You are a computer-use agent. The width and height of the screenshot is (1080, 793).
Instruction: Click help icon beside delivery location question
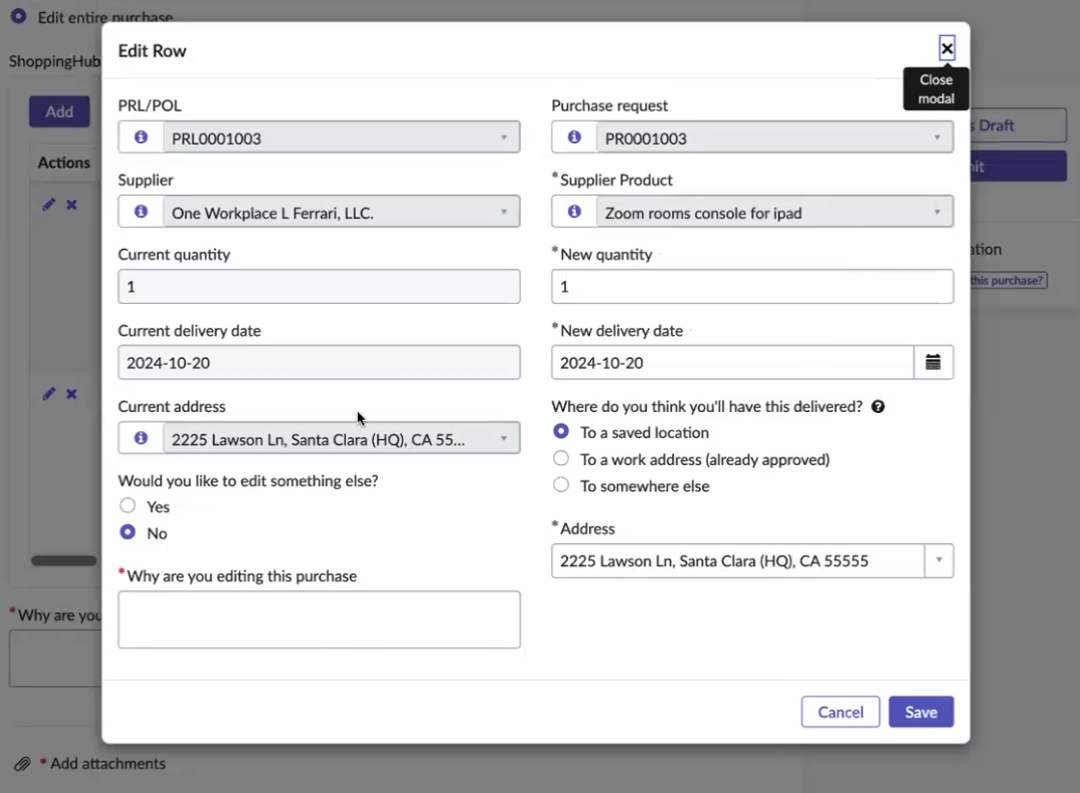pyautogui.click(x=878, y=406)
